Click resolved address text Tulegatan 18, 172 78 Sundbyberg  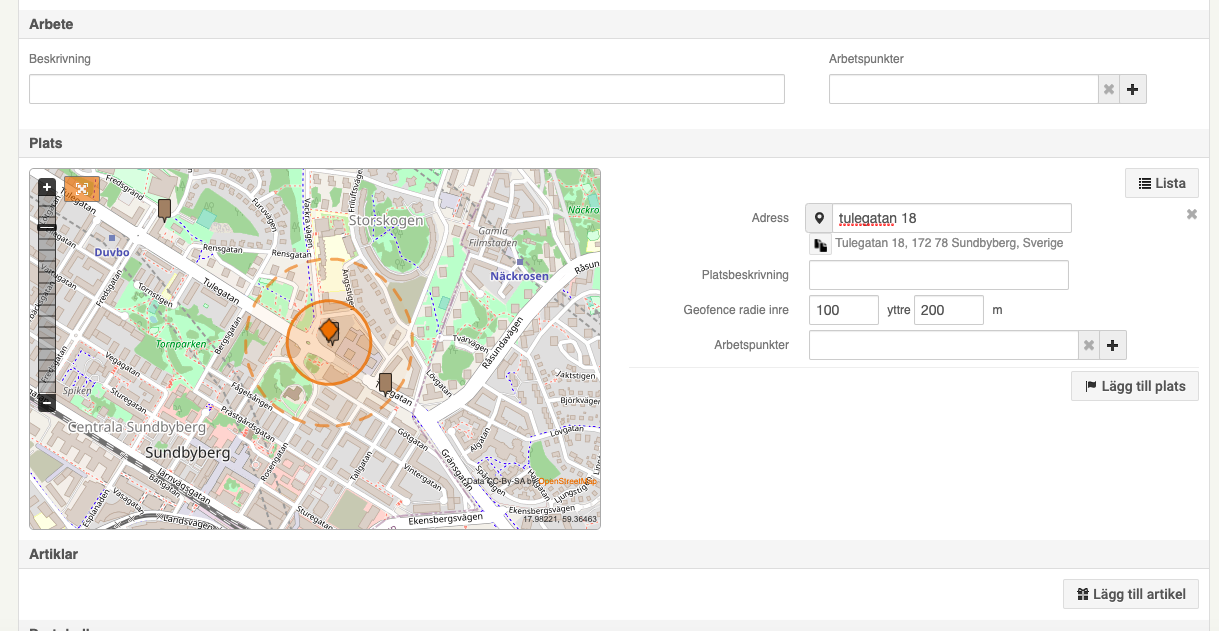coord(949,243)
